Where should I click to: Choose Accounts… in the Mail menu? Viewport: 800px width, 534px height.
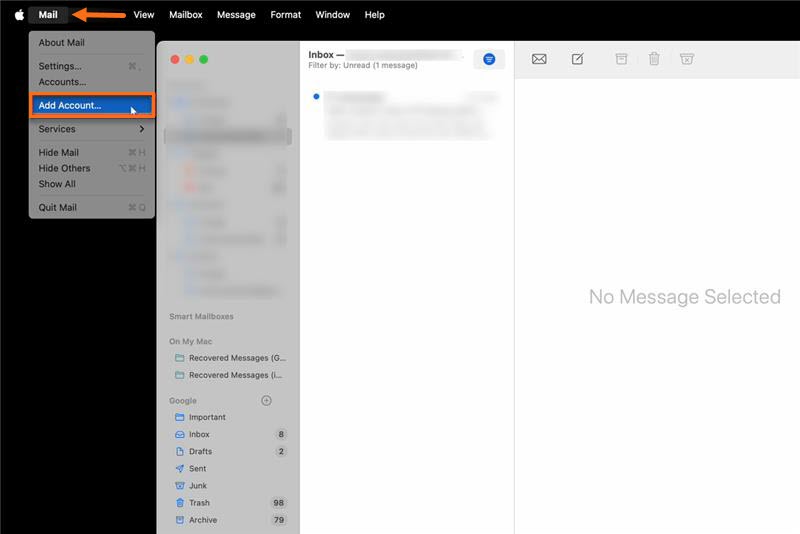click(62, 82)
